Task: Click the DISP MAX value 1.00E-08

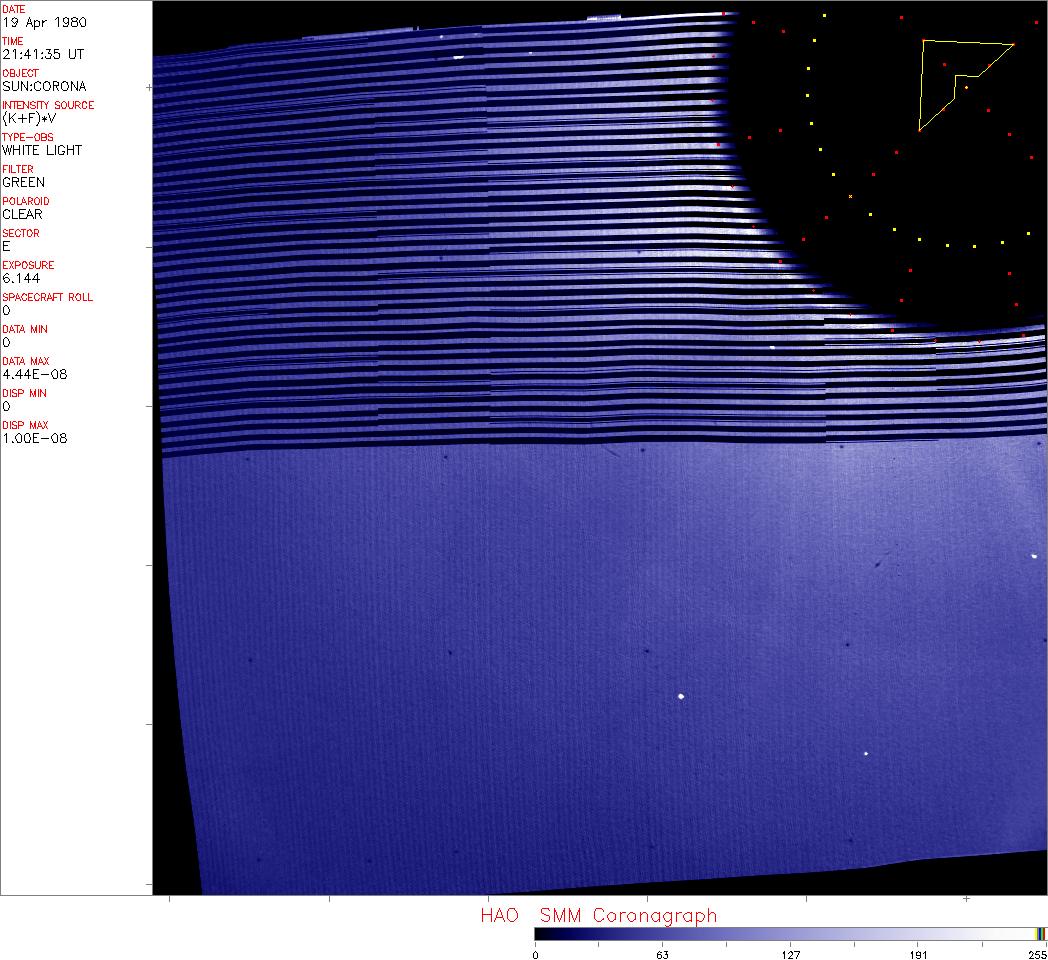Action: (34, 438)
